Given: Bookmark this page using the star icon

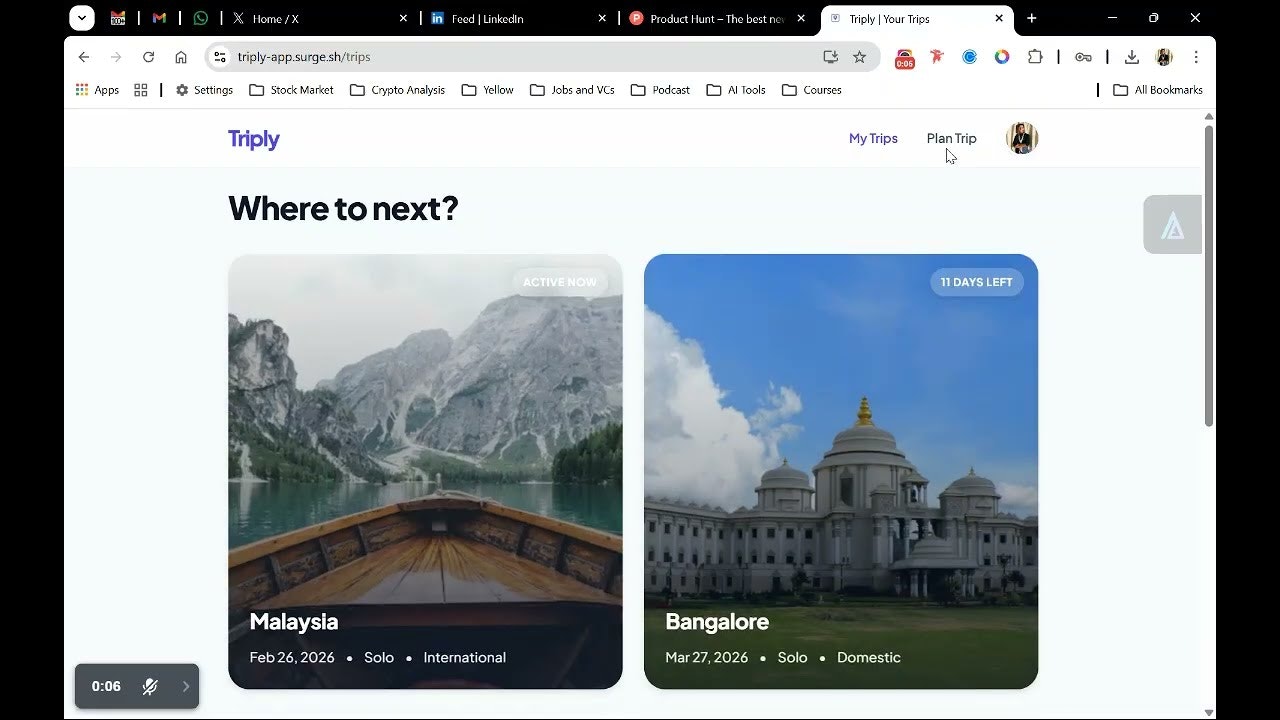Looking at the screenshot, I should [x=859, y=57].
